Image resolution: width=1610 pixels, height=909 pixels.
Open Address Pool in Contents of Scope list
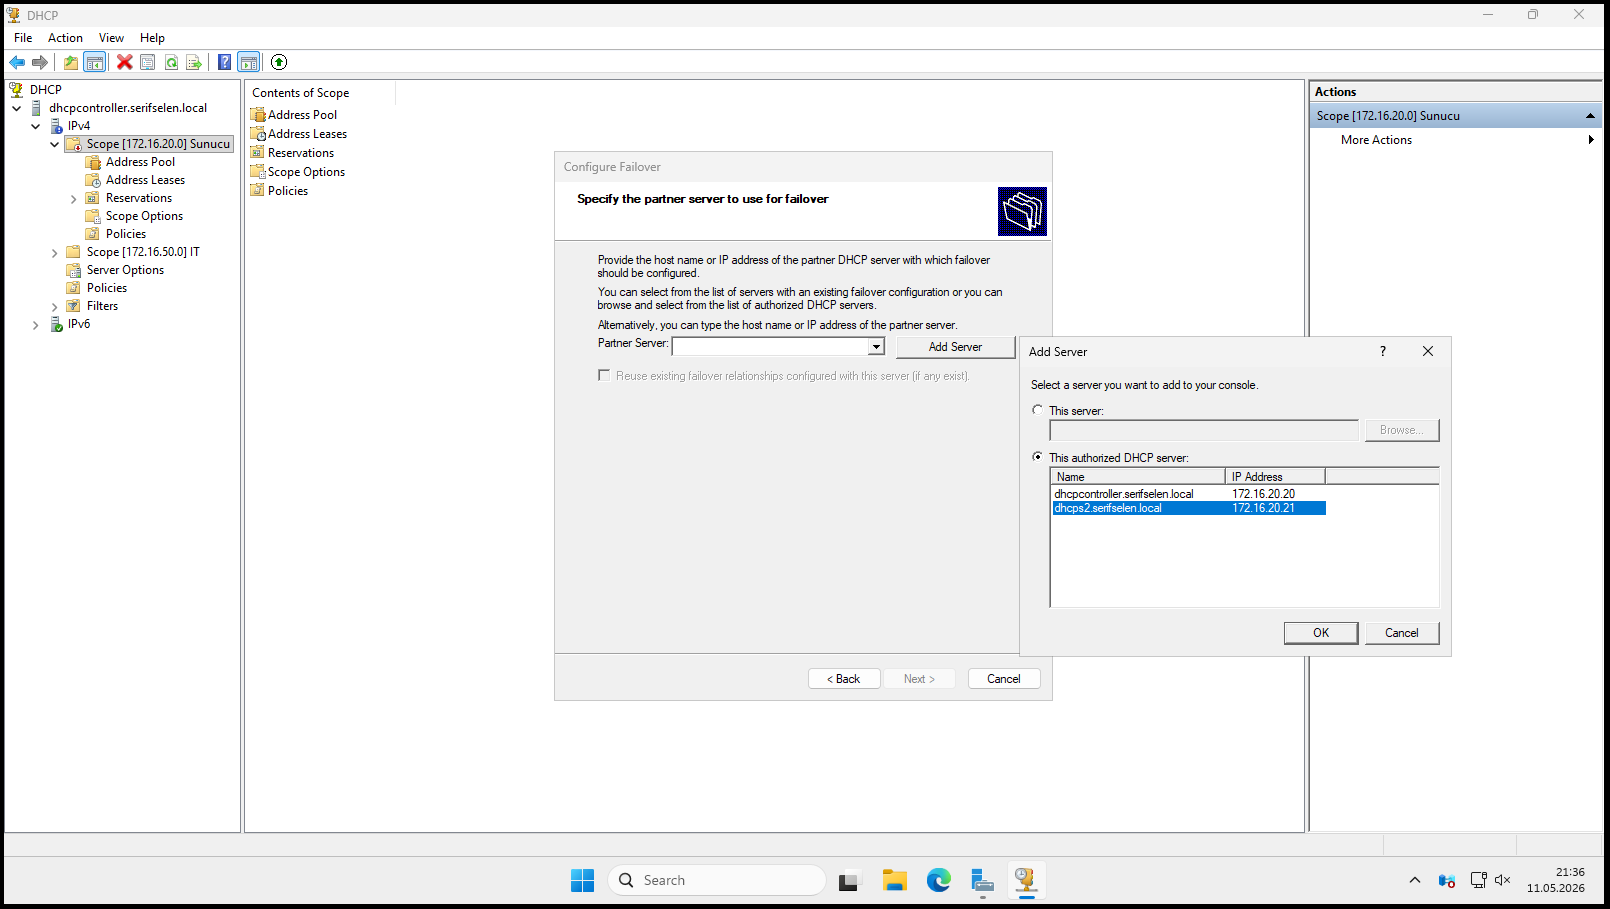(302, 115)
